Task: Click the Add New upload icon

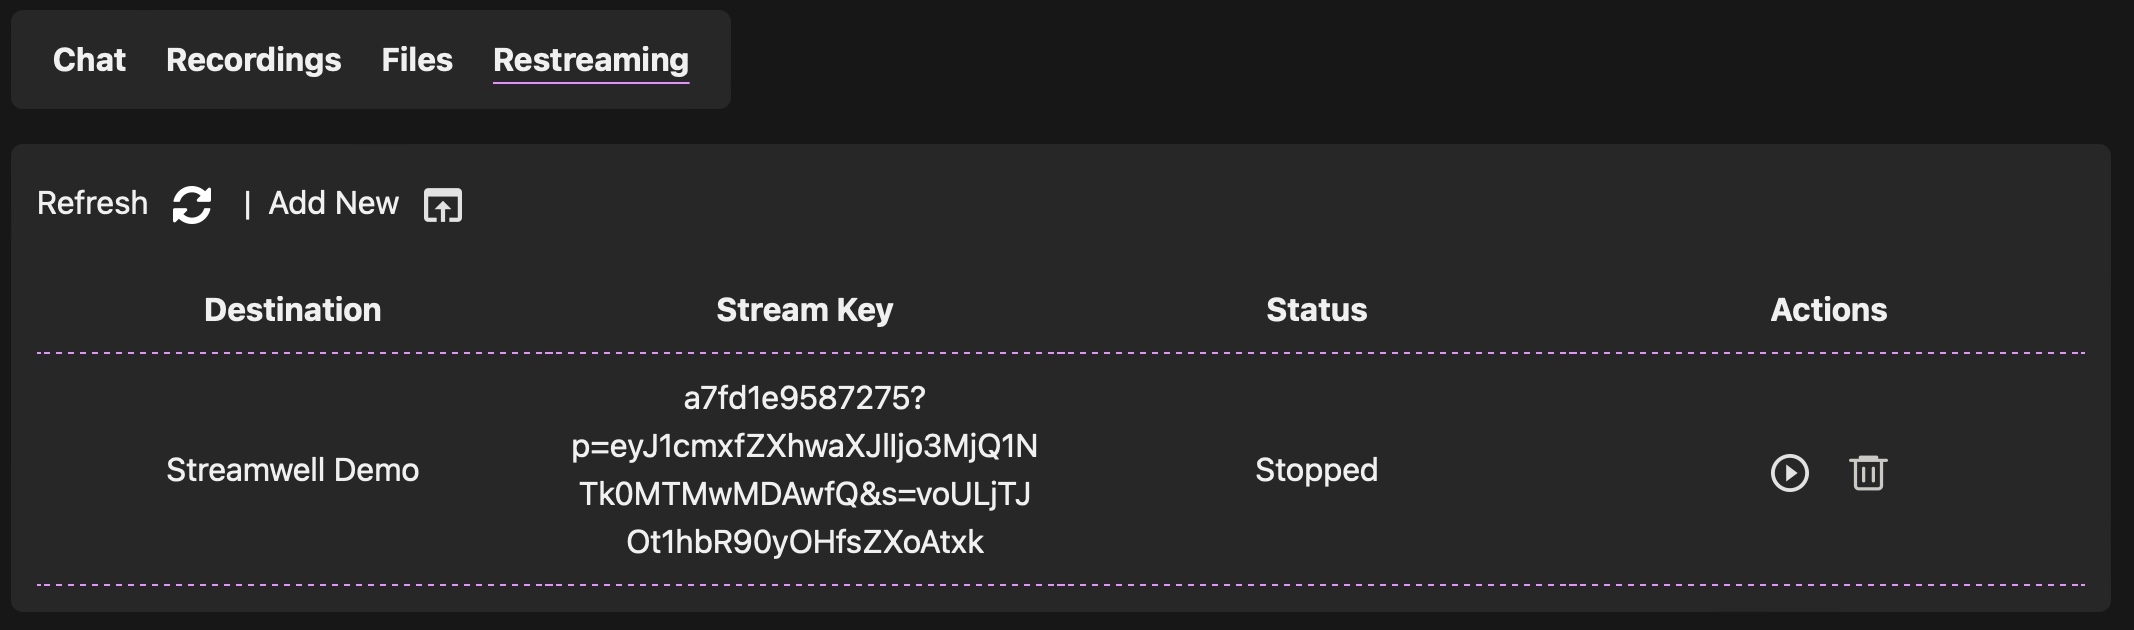Action: pos(443,205)
